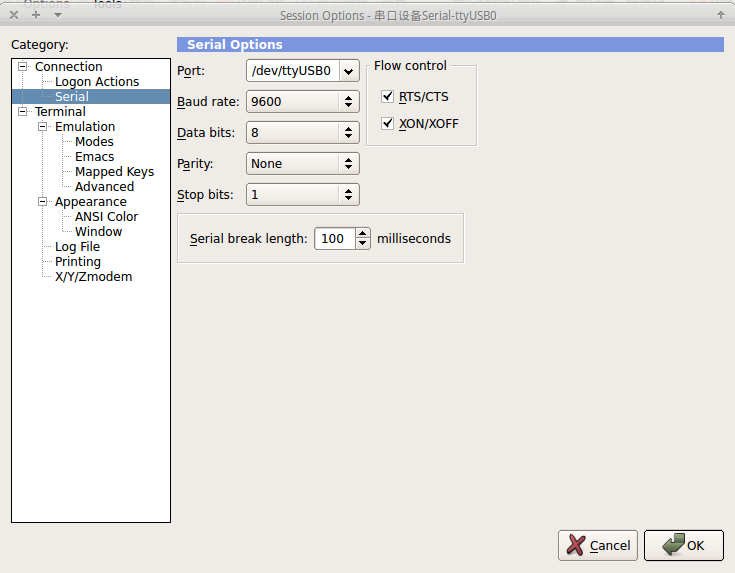Screen dimensions: 735x573
Task: Uncheck the XON/XOFF flow control checkbox
Action: (387, 124)
